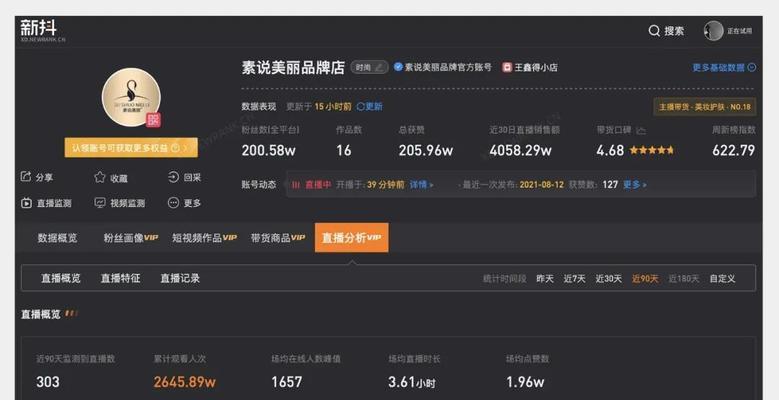Click 素说美丽 account profile picture
779x400 pixels.
click(131, 97)
